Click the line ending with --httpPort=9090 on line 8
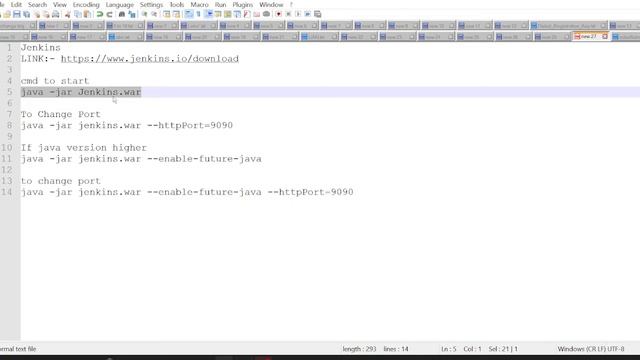This screenshot has width=640, height=360. coord(127,125)
